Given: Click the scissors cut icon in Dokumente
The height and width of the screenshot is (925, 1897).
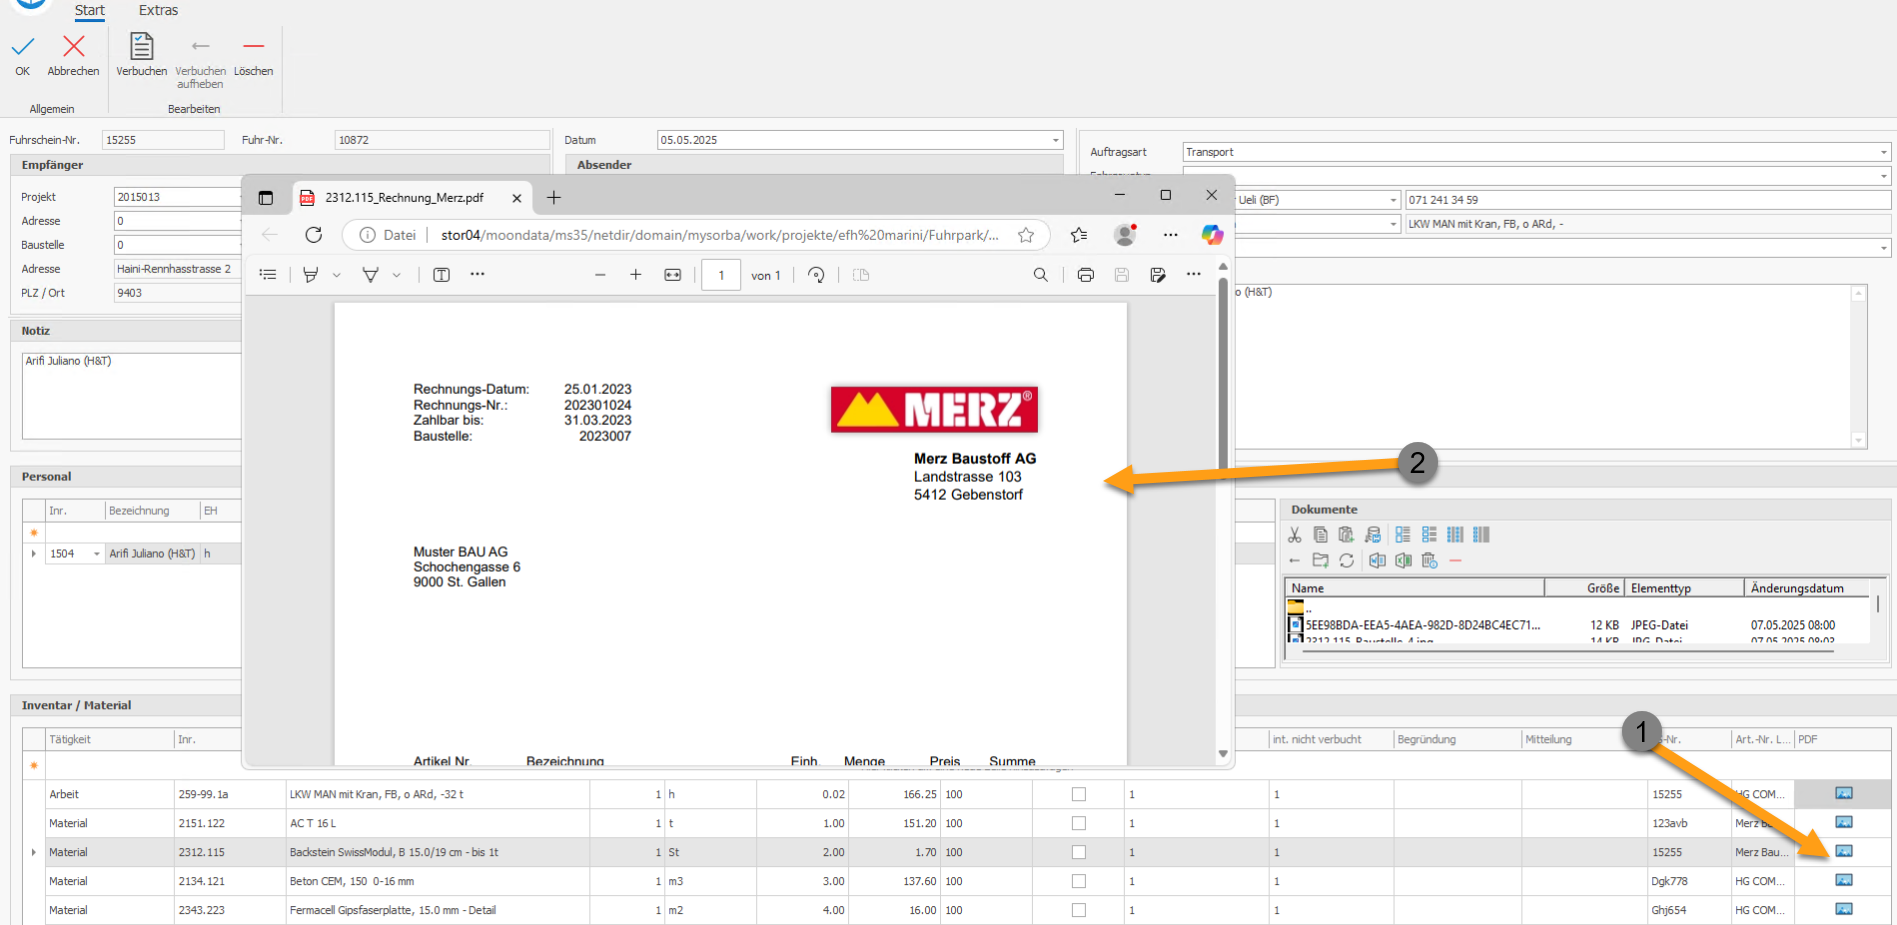Looking at the screenshot, I should click(x=1295, y=535).
